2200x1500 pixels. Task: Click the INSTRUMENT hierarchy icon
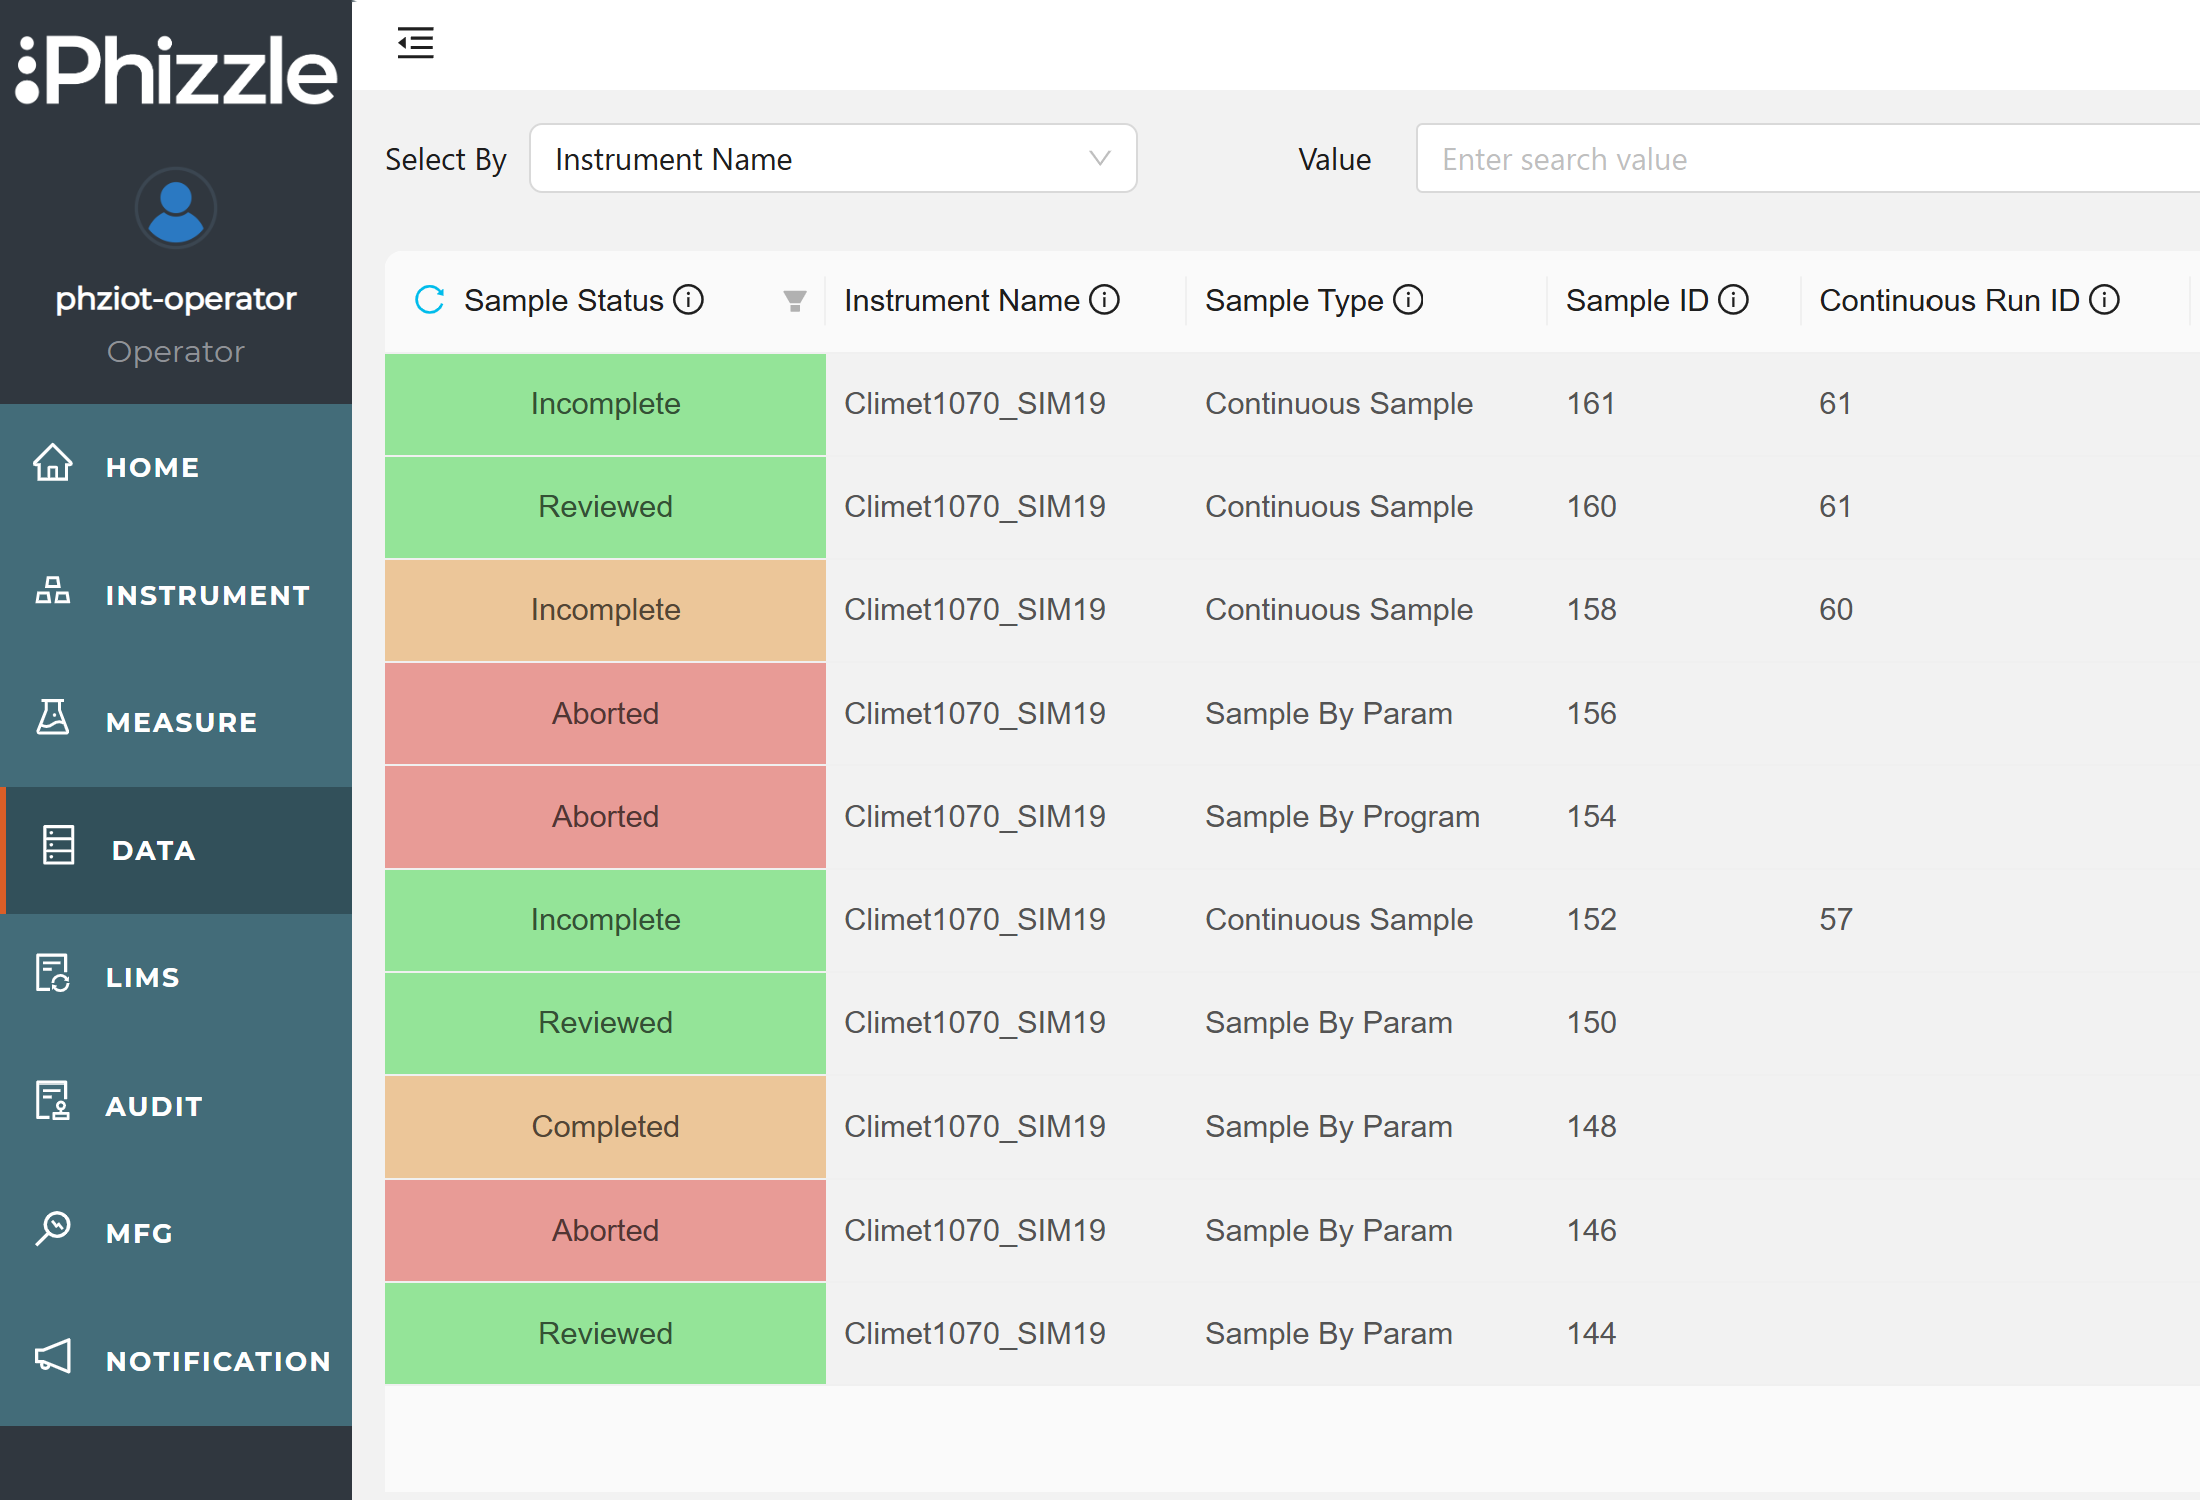[53, 591]
